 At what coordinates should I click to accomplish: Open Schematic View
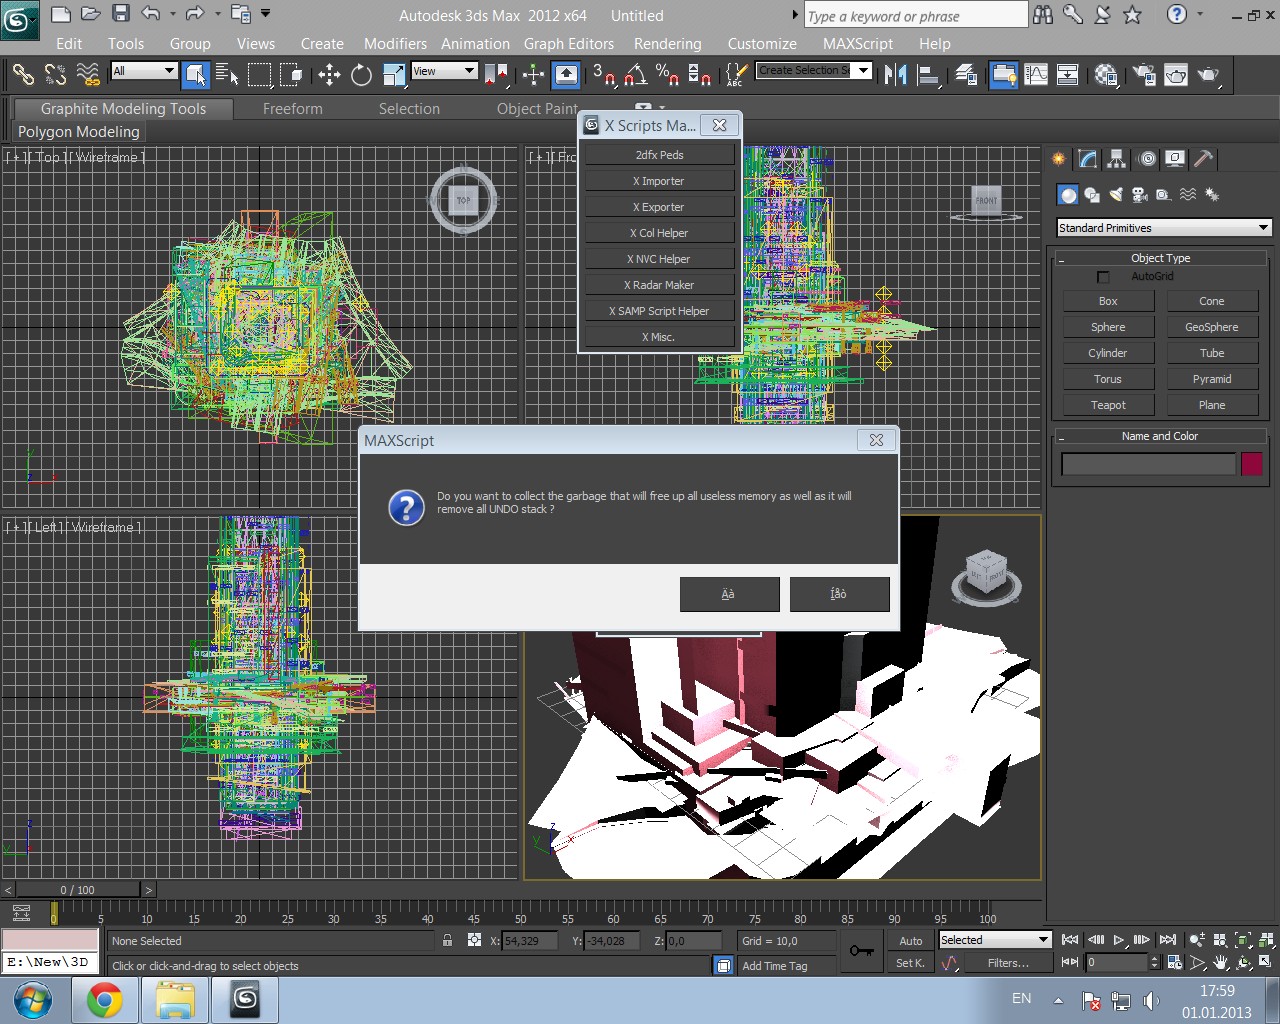pyautogui.click(x=1068, y=74)
